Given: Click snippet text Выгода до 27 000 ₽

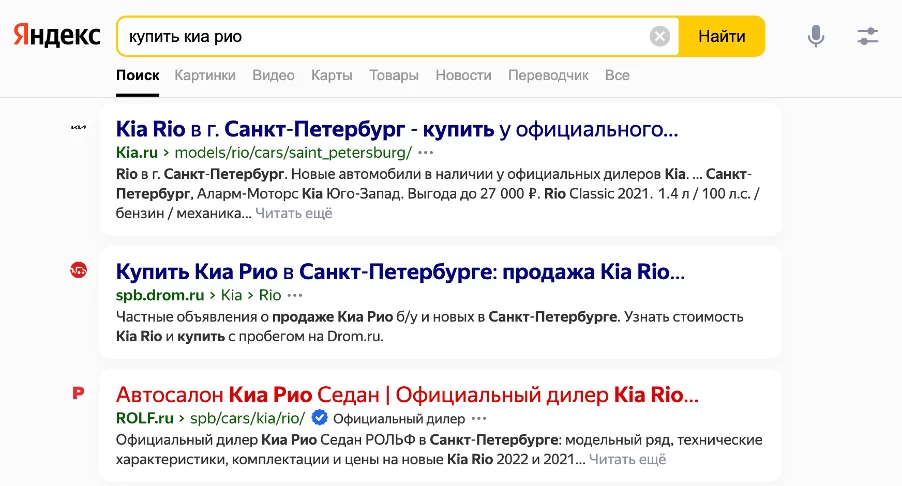Looking at the screenshot, I should pyautogui.click(x=473, y=194).
